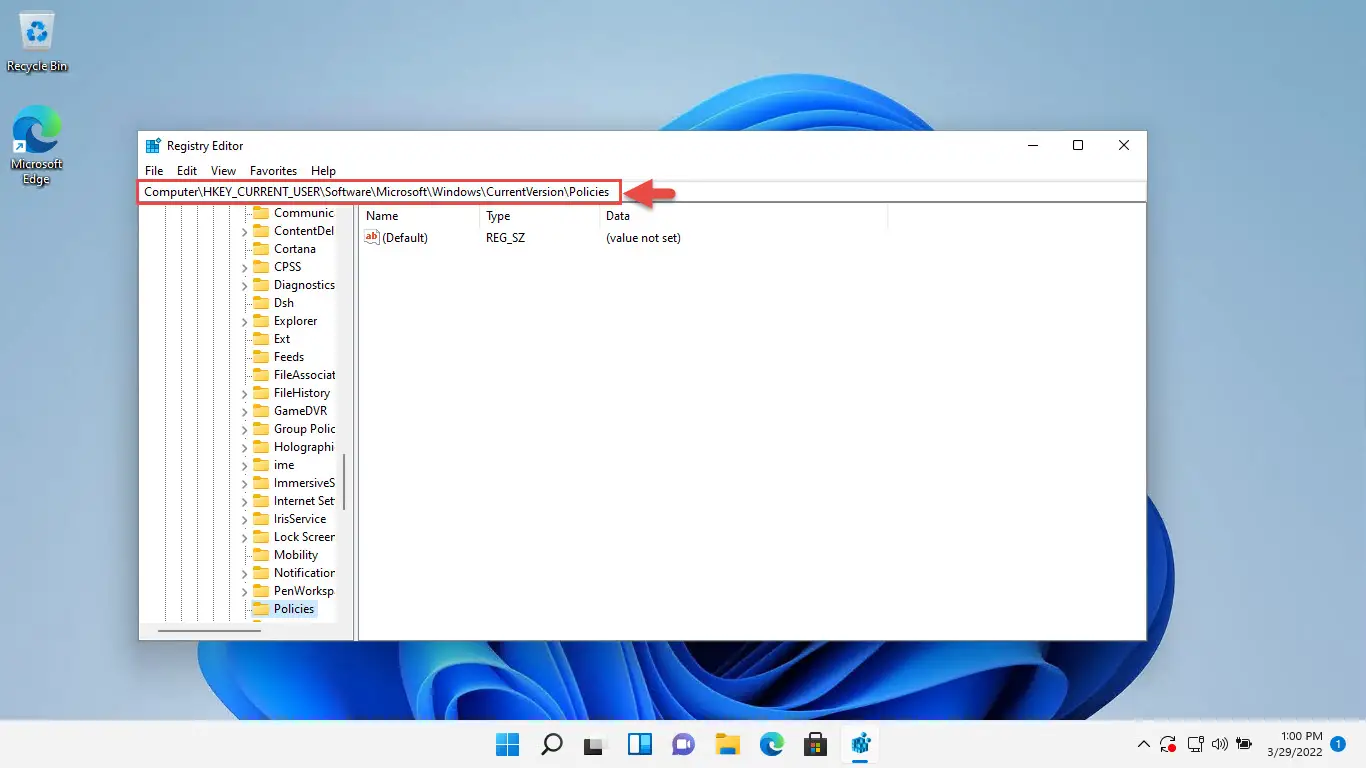Click the Feeds key folder icon

261,357
